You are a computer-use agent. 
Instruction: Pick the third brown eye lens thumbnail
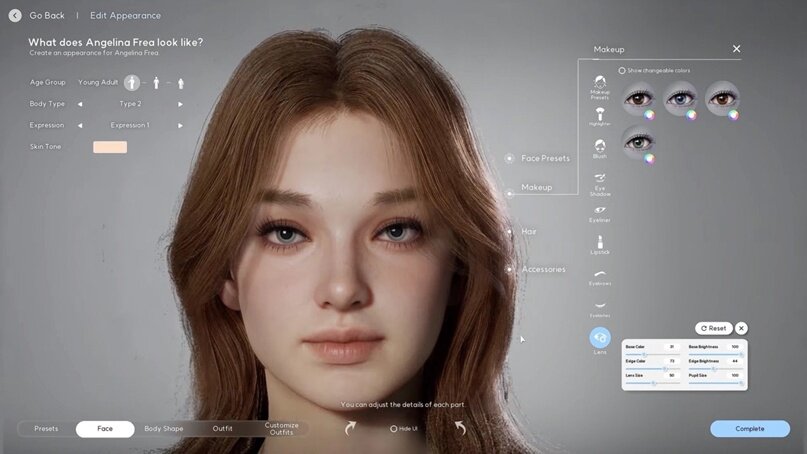[x=722, y=98]
